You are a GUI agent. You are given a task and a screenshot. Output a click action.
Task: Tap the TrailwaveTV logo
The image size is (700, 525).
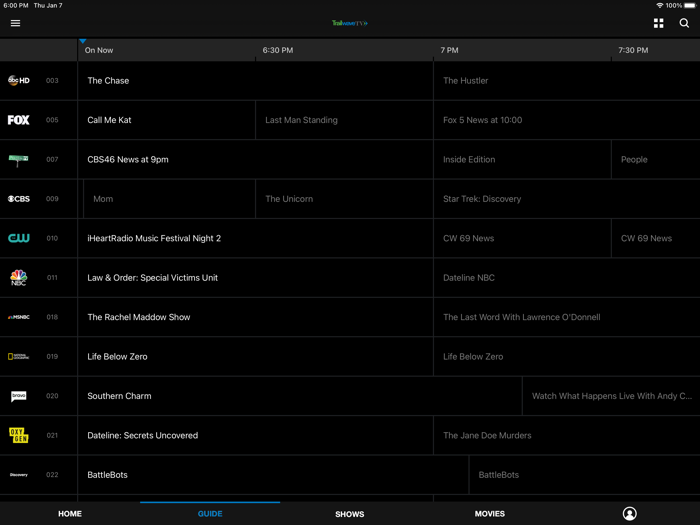350,23
